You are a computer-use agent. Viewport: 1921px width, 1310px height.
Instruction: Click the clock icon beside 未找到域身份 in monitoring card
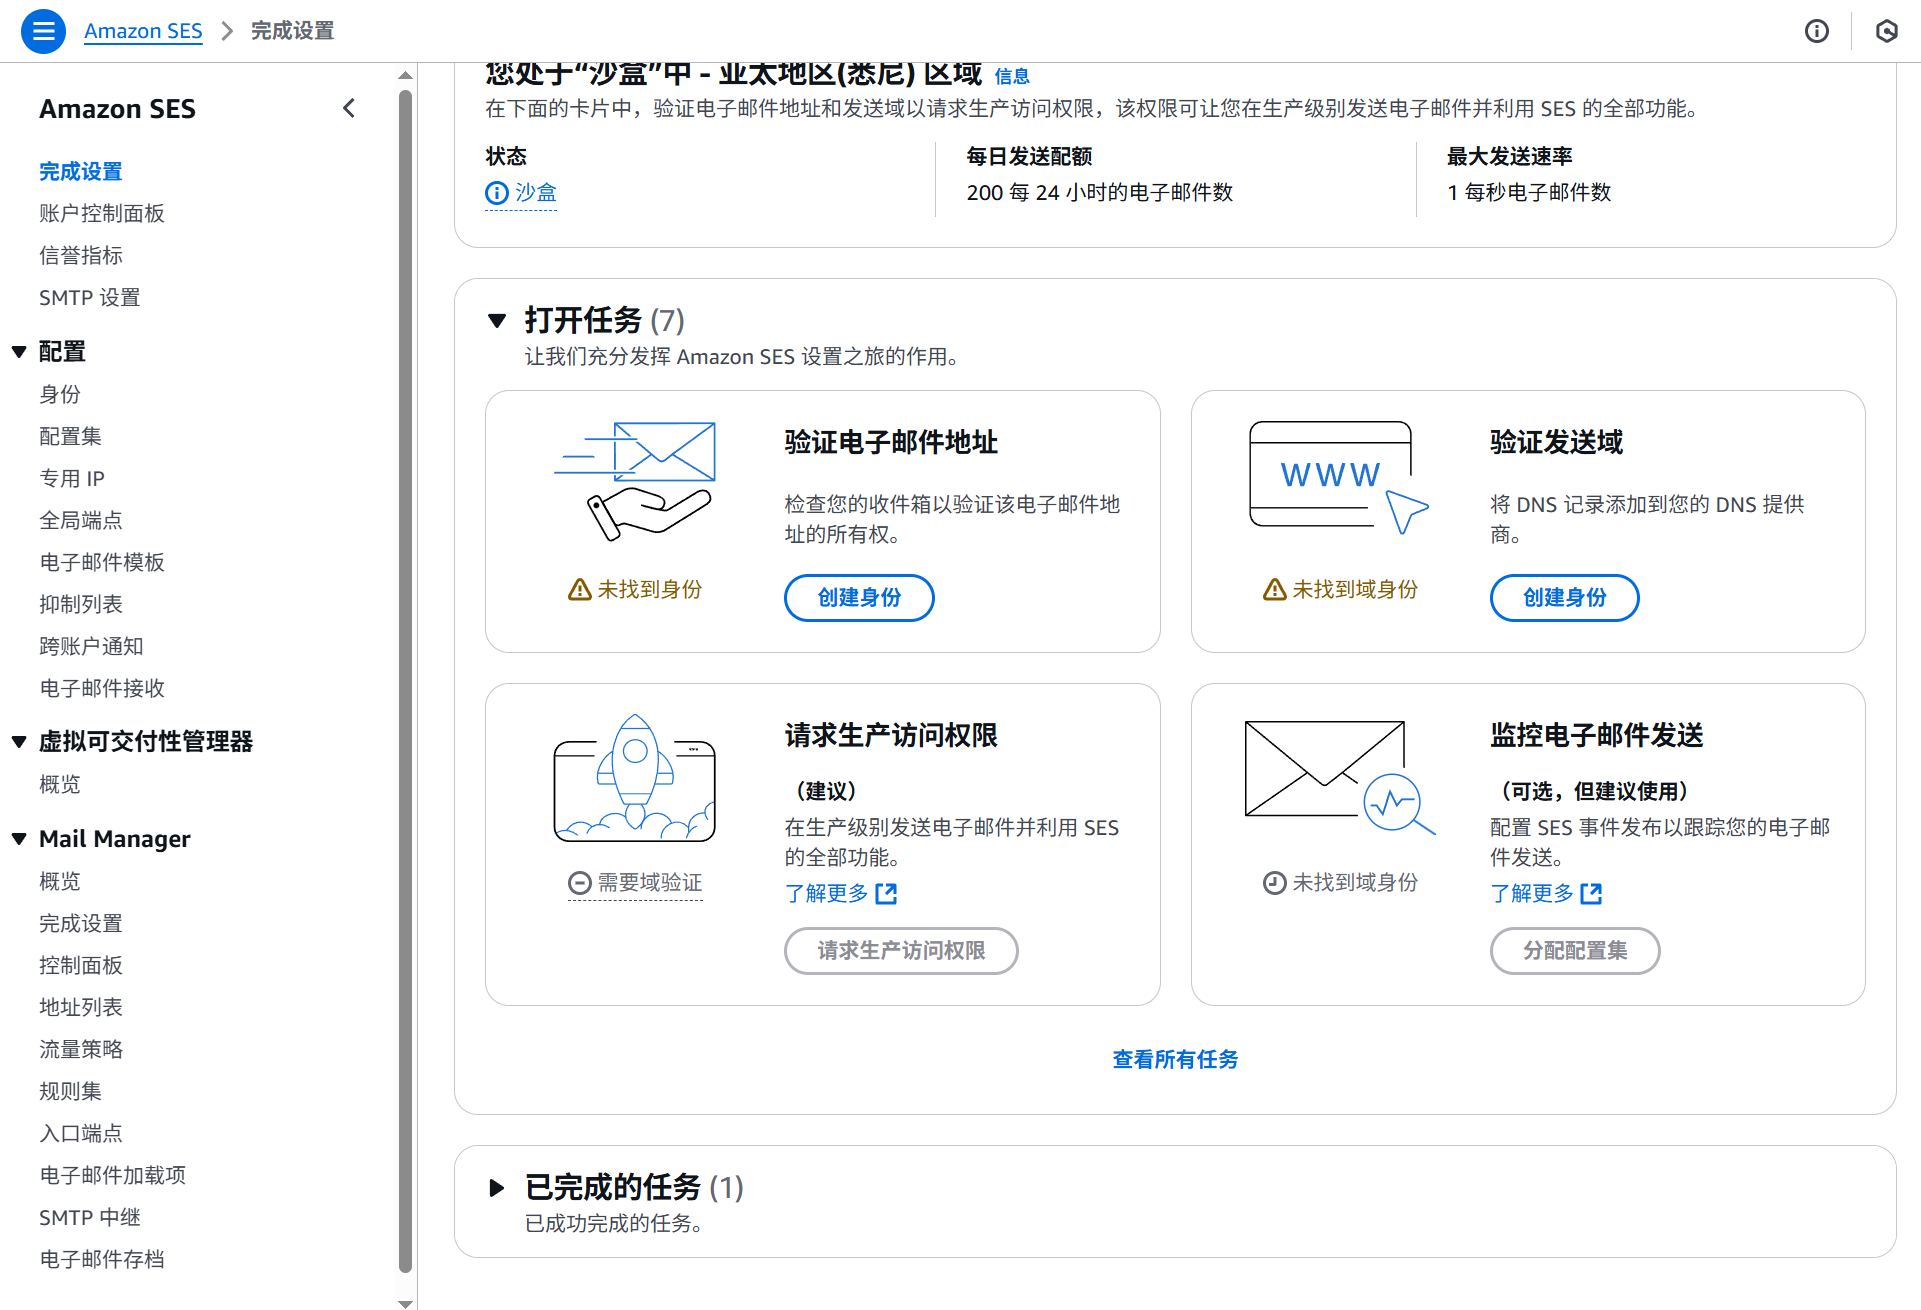coord(1274,883)
